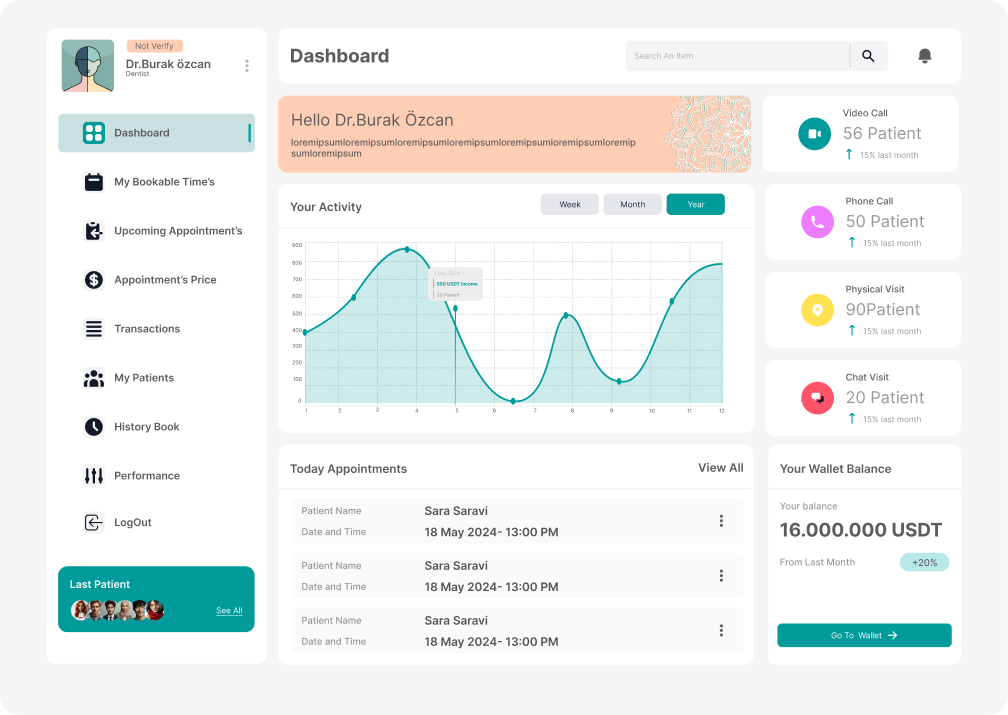Select the Year activity range
The image size is (1008, 715).
[x=695, y=204]
